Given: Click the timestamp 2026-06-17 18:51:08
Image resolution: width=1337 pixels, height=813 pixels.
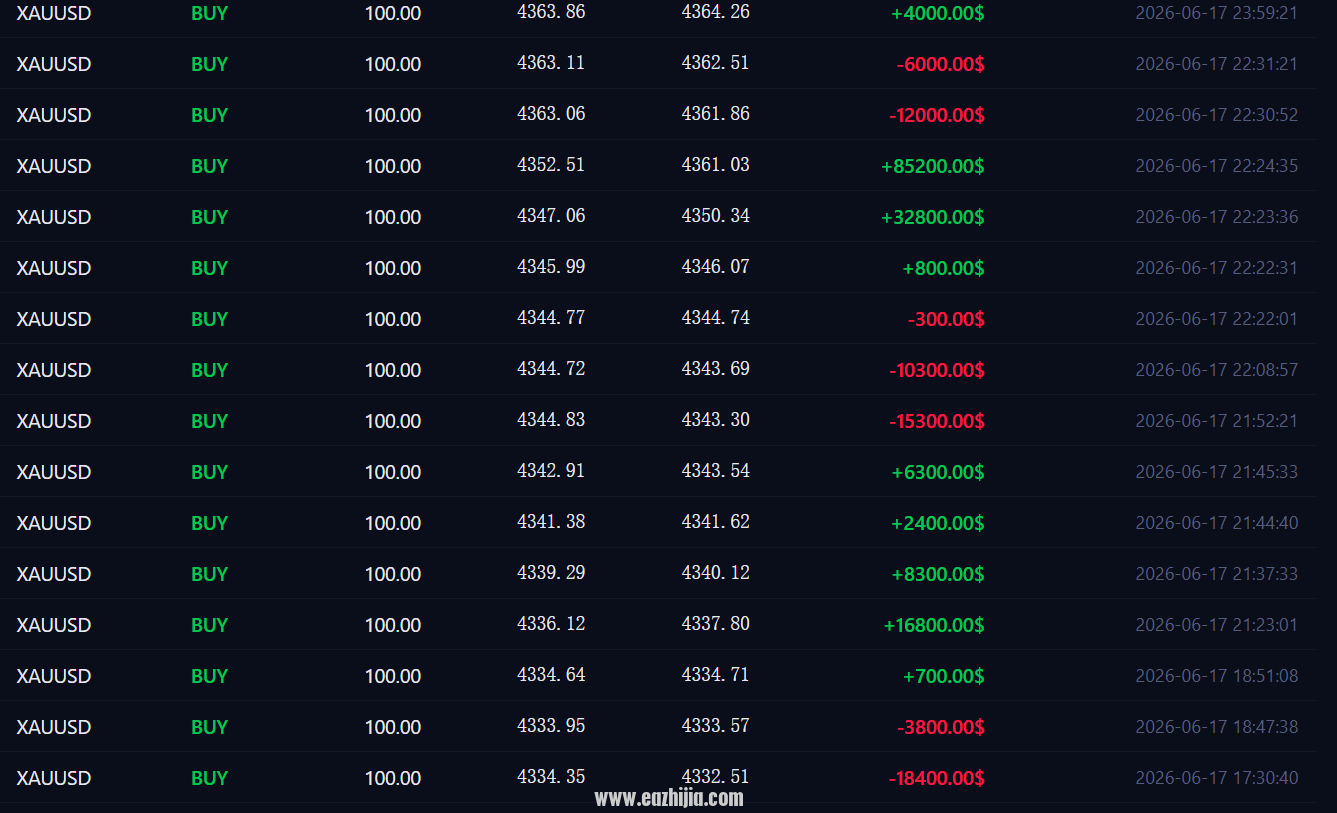Looking at the screenshot, I should (1217, 676).
